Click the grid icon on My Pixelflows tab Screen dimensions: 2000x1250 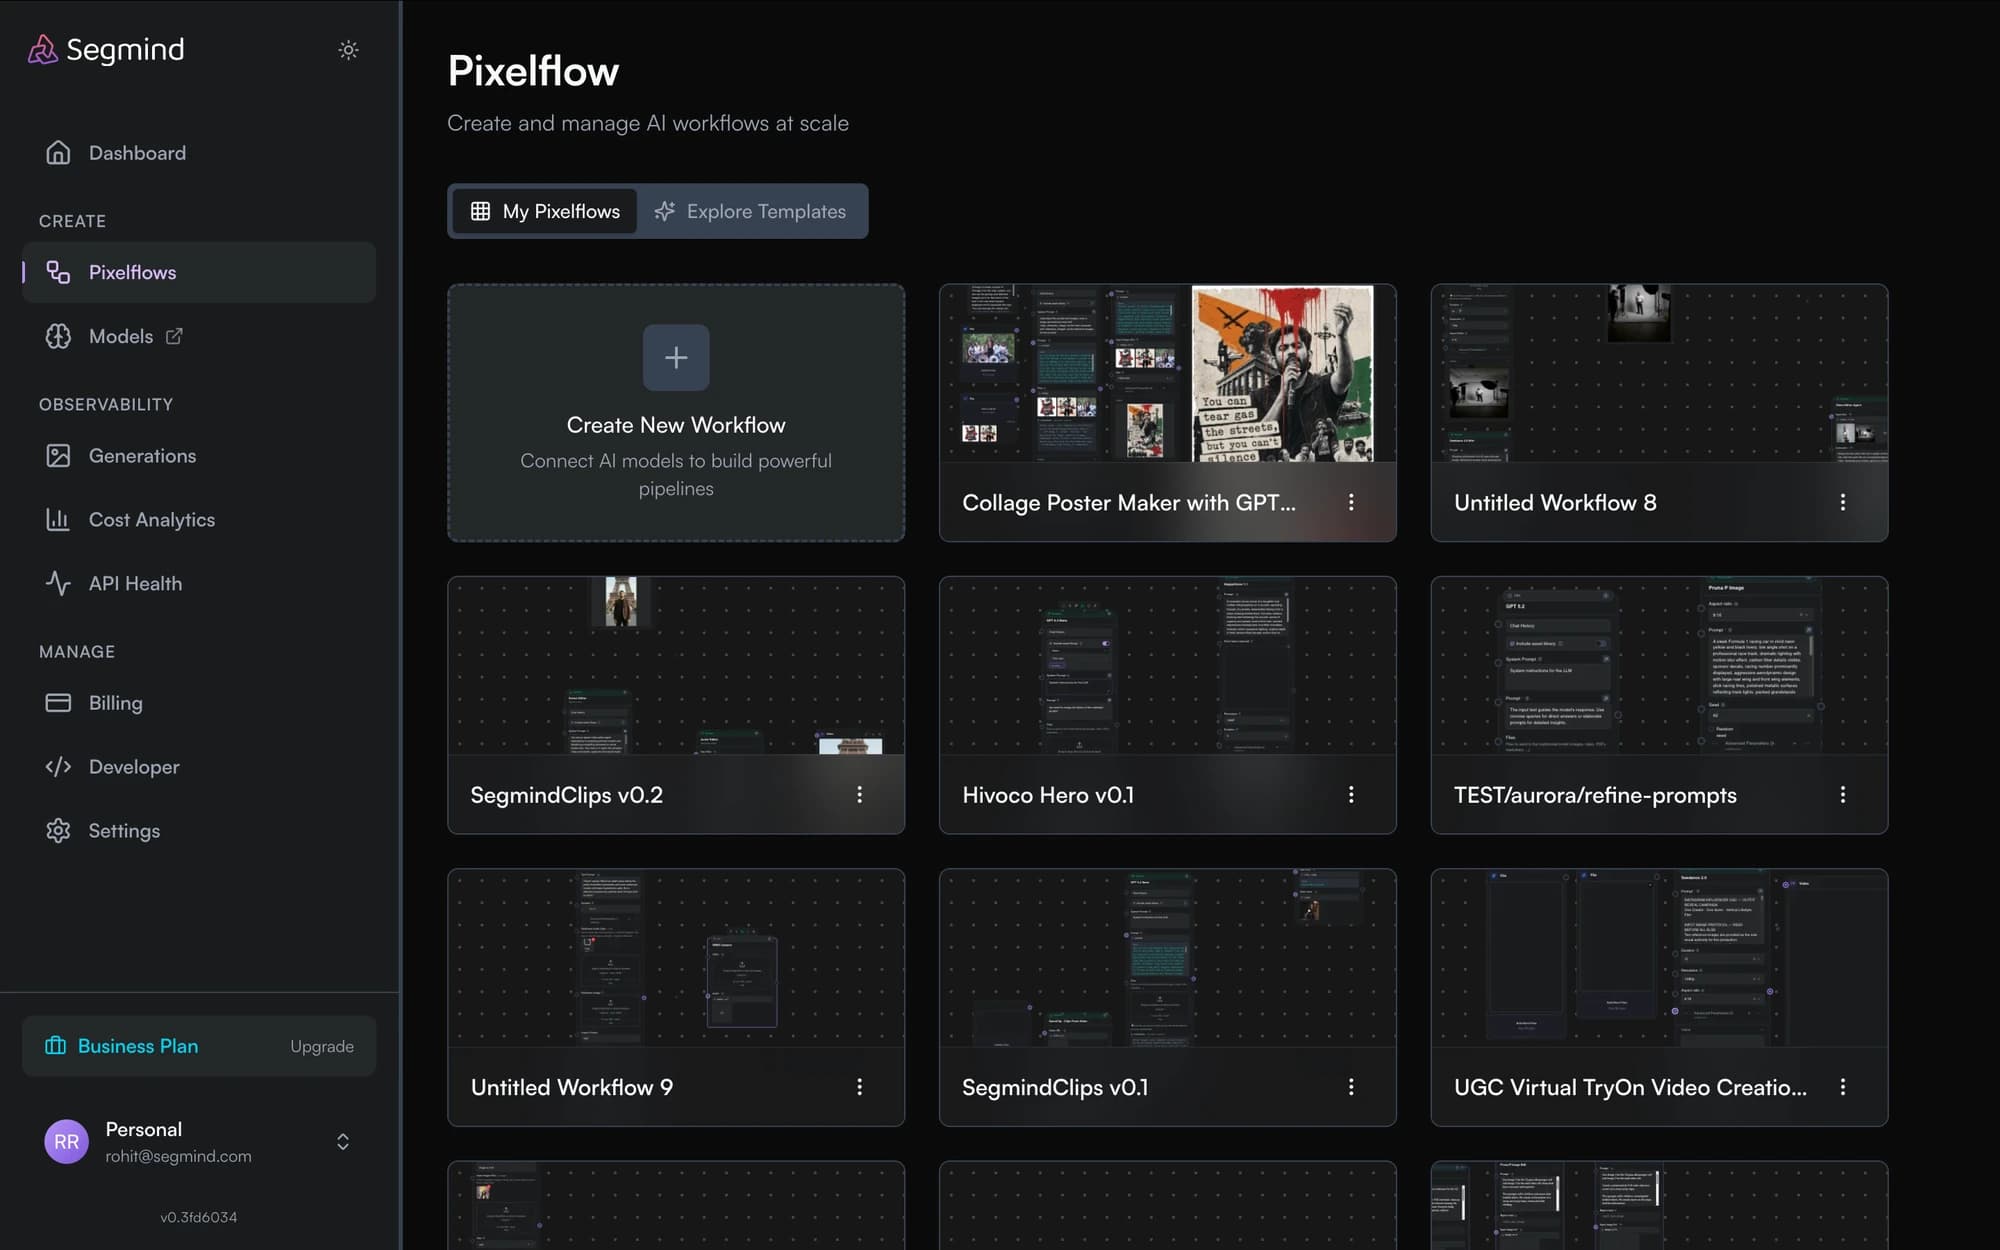(480, 211)
